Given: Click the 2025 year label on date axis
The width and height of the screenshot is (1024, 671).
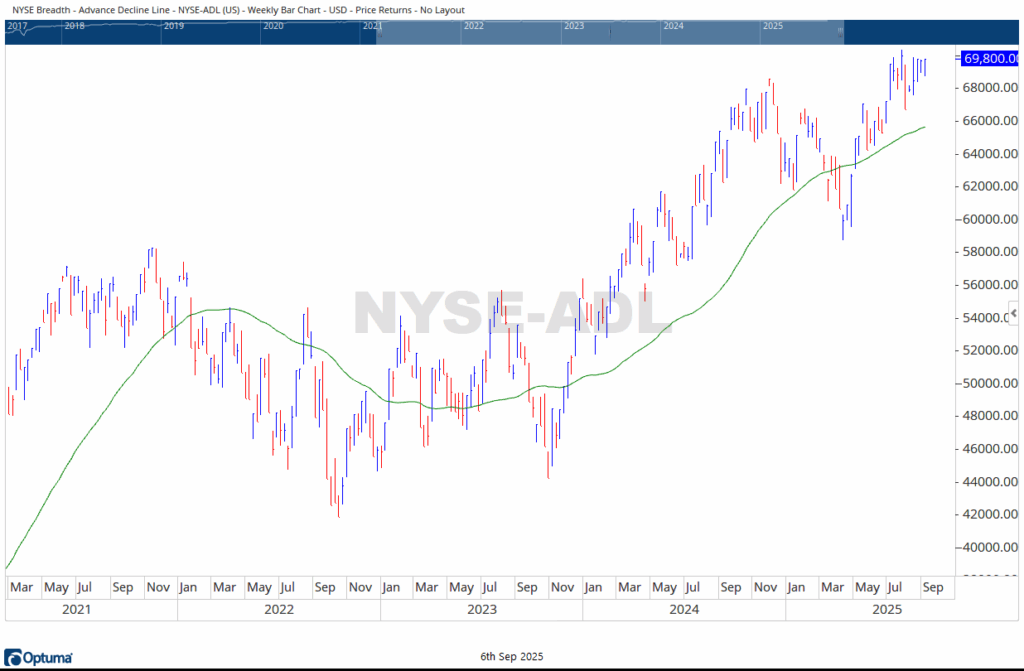Looking at the screenshot, I should pyautogui.click(x=886, y=609).
